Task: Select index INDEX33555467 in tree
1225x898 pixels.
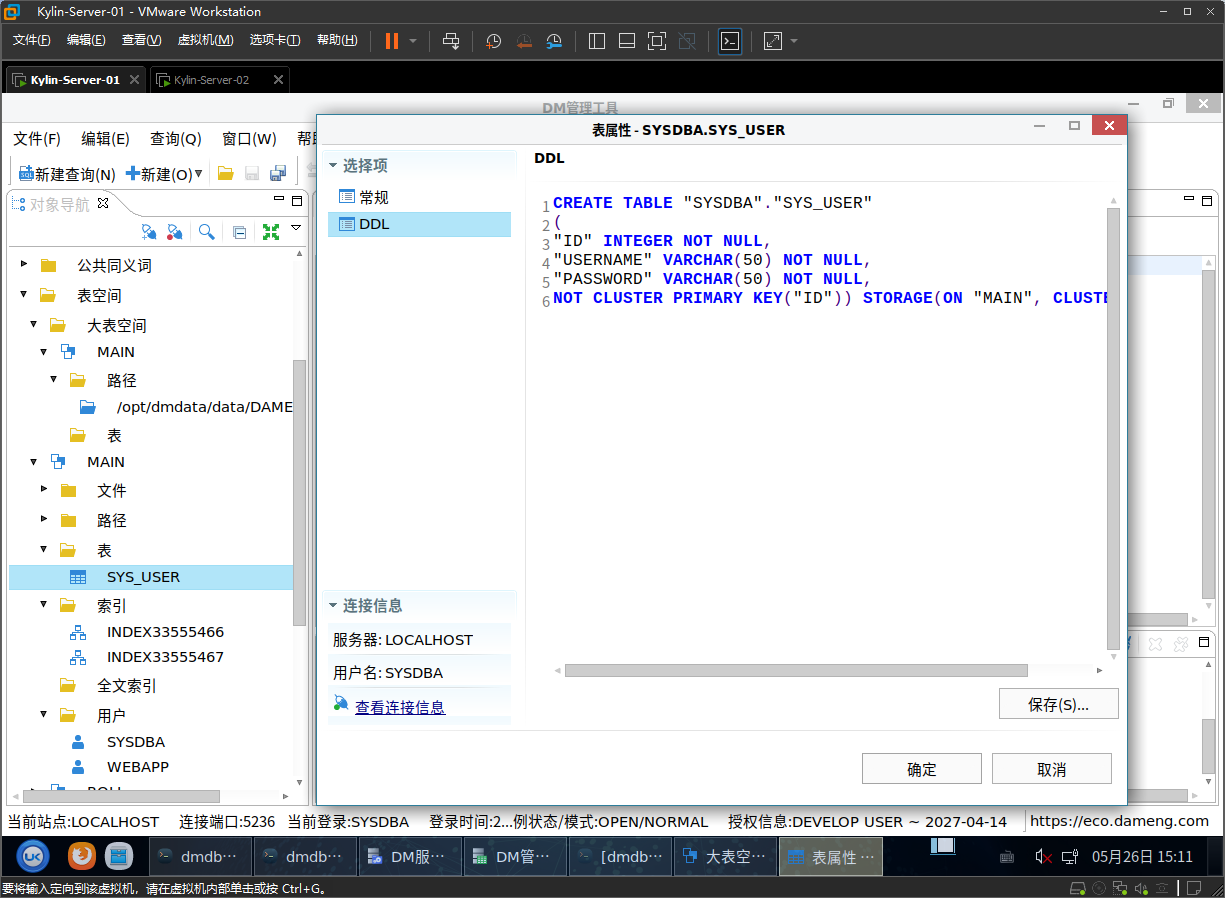Action: 165,657
